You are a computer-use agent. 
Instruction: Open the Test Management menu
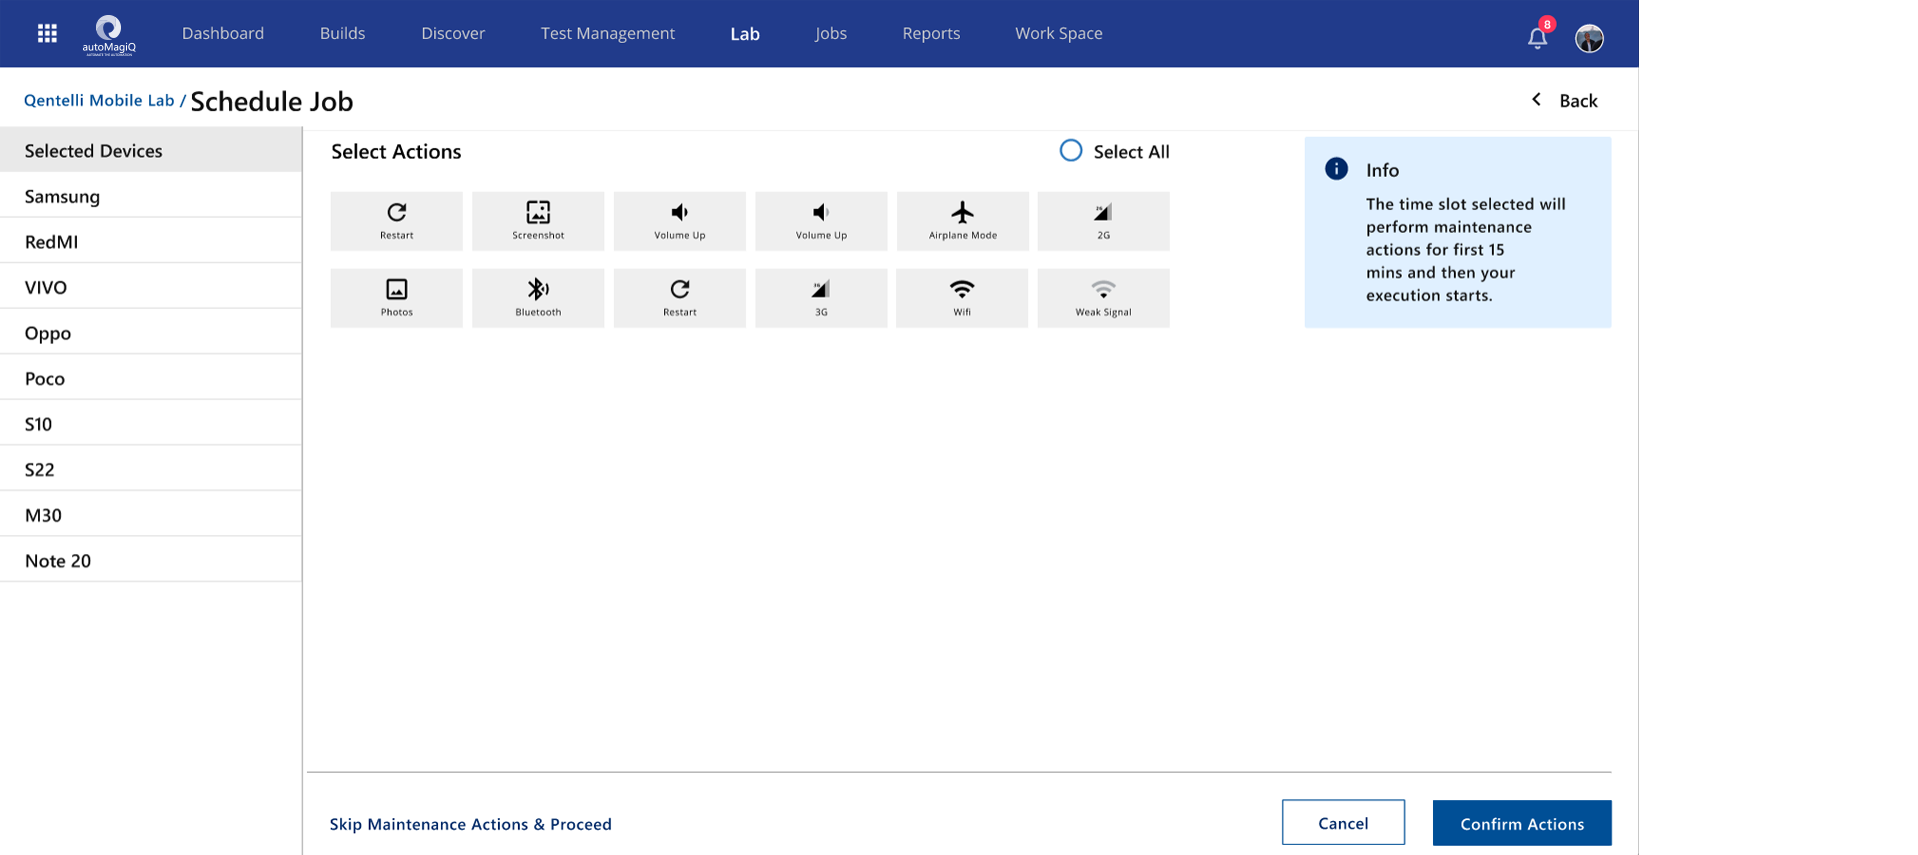click(x=608, y=33)
